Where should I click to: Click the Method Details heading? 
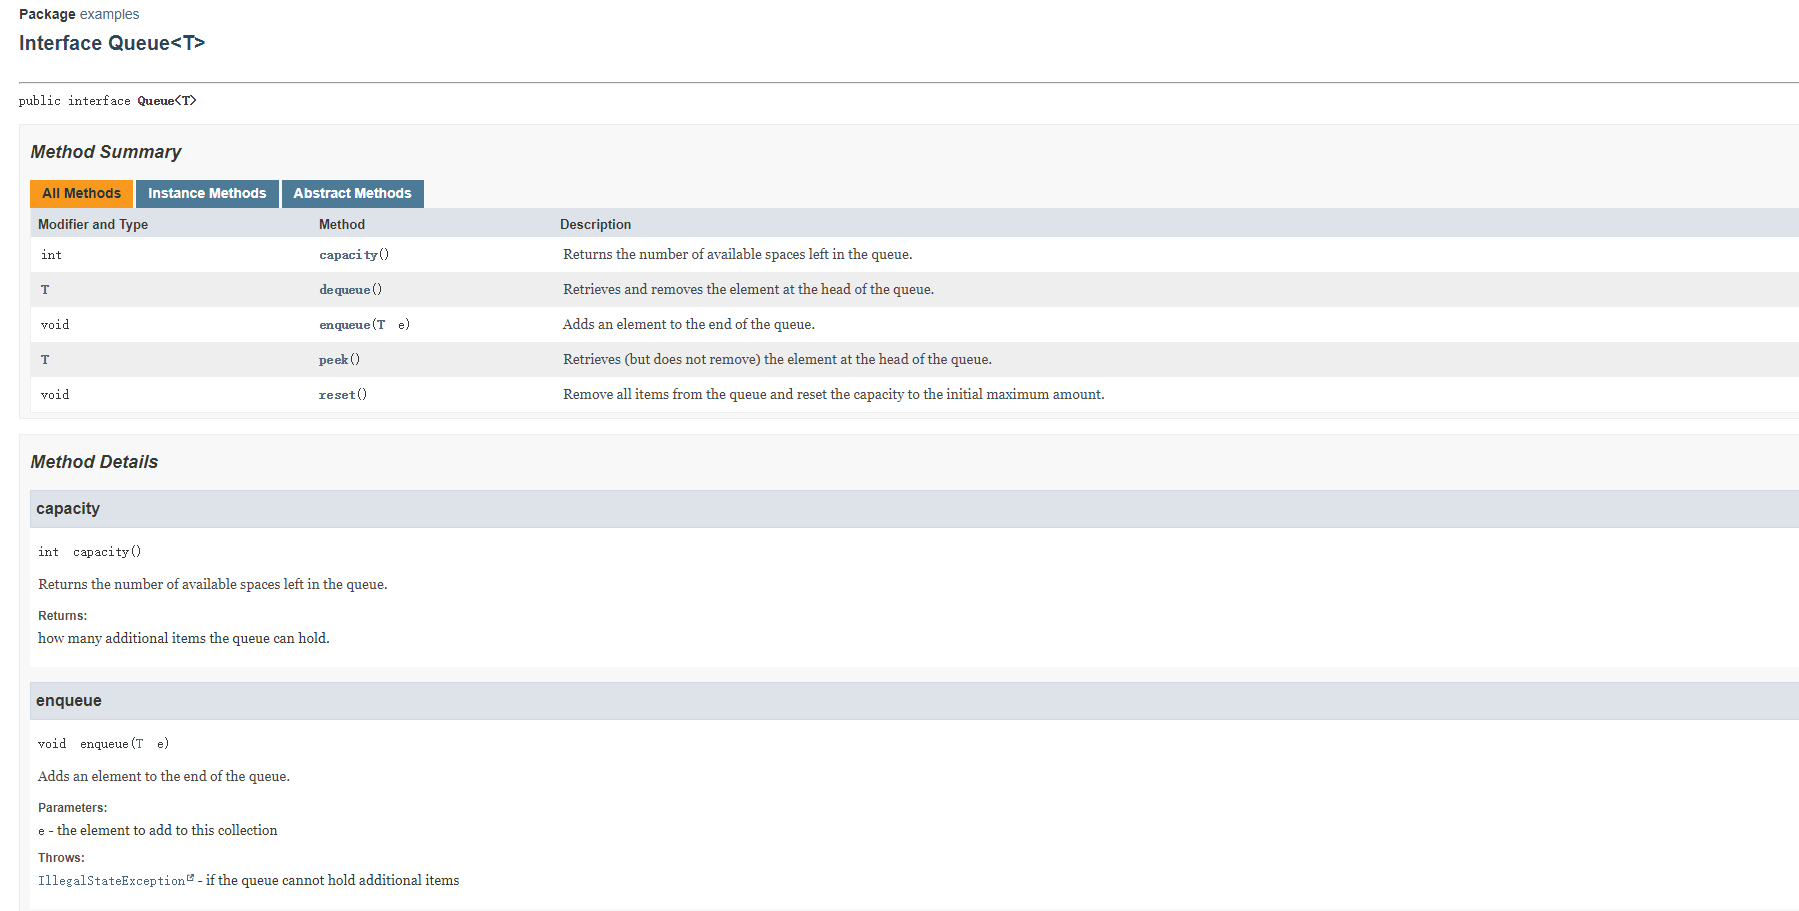click(x=94, y=462)
